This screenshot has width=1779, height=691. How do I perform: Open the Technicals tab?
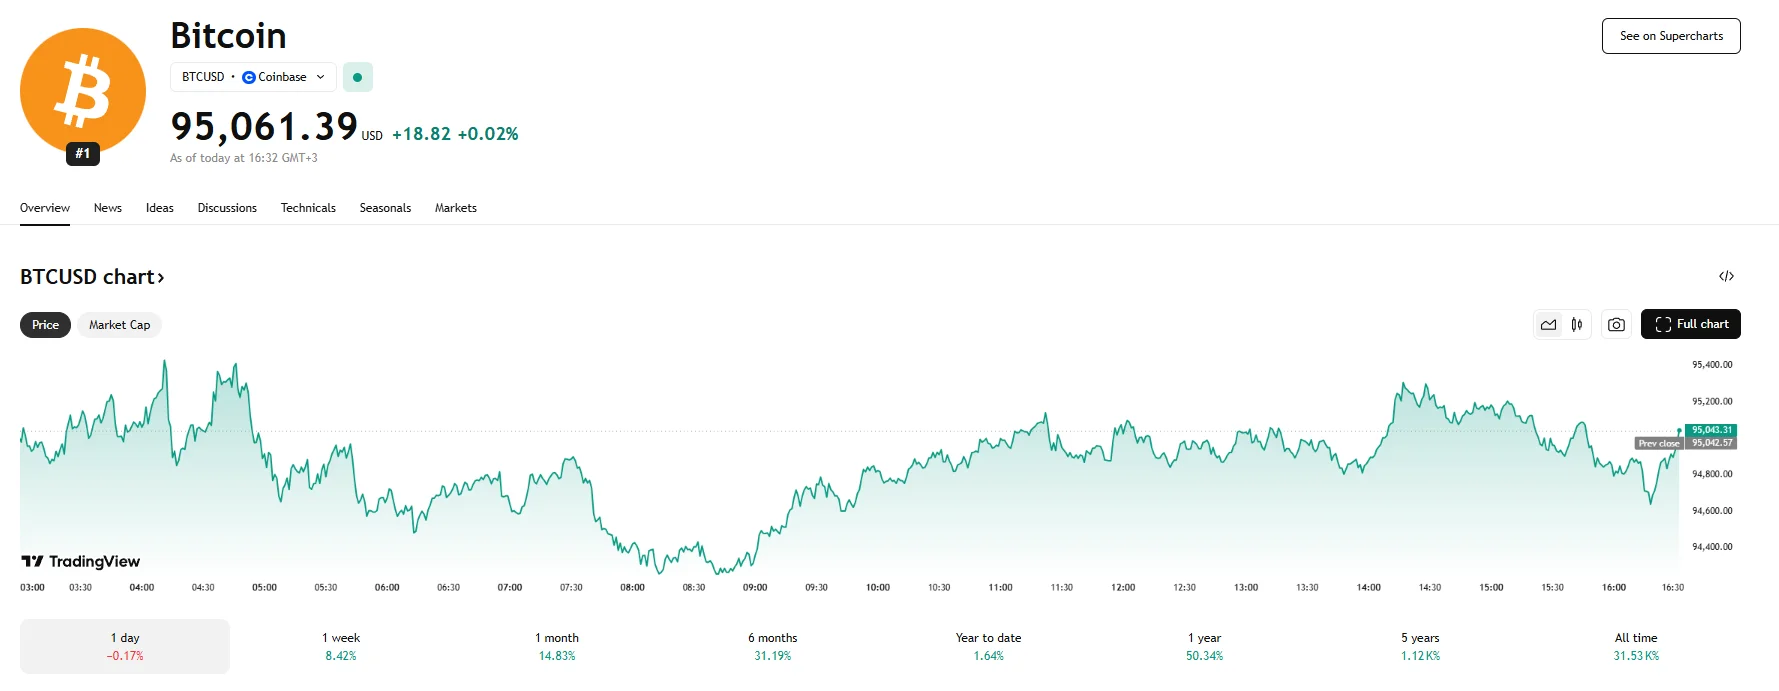(308, 208)
